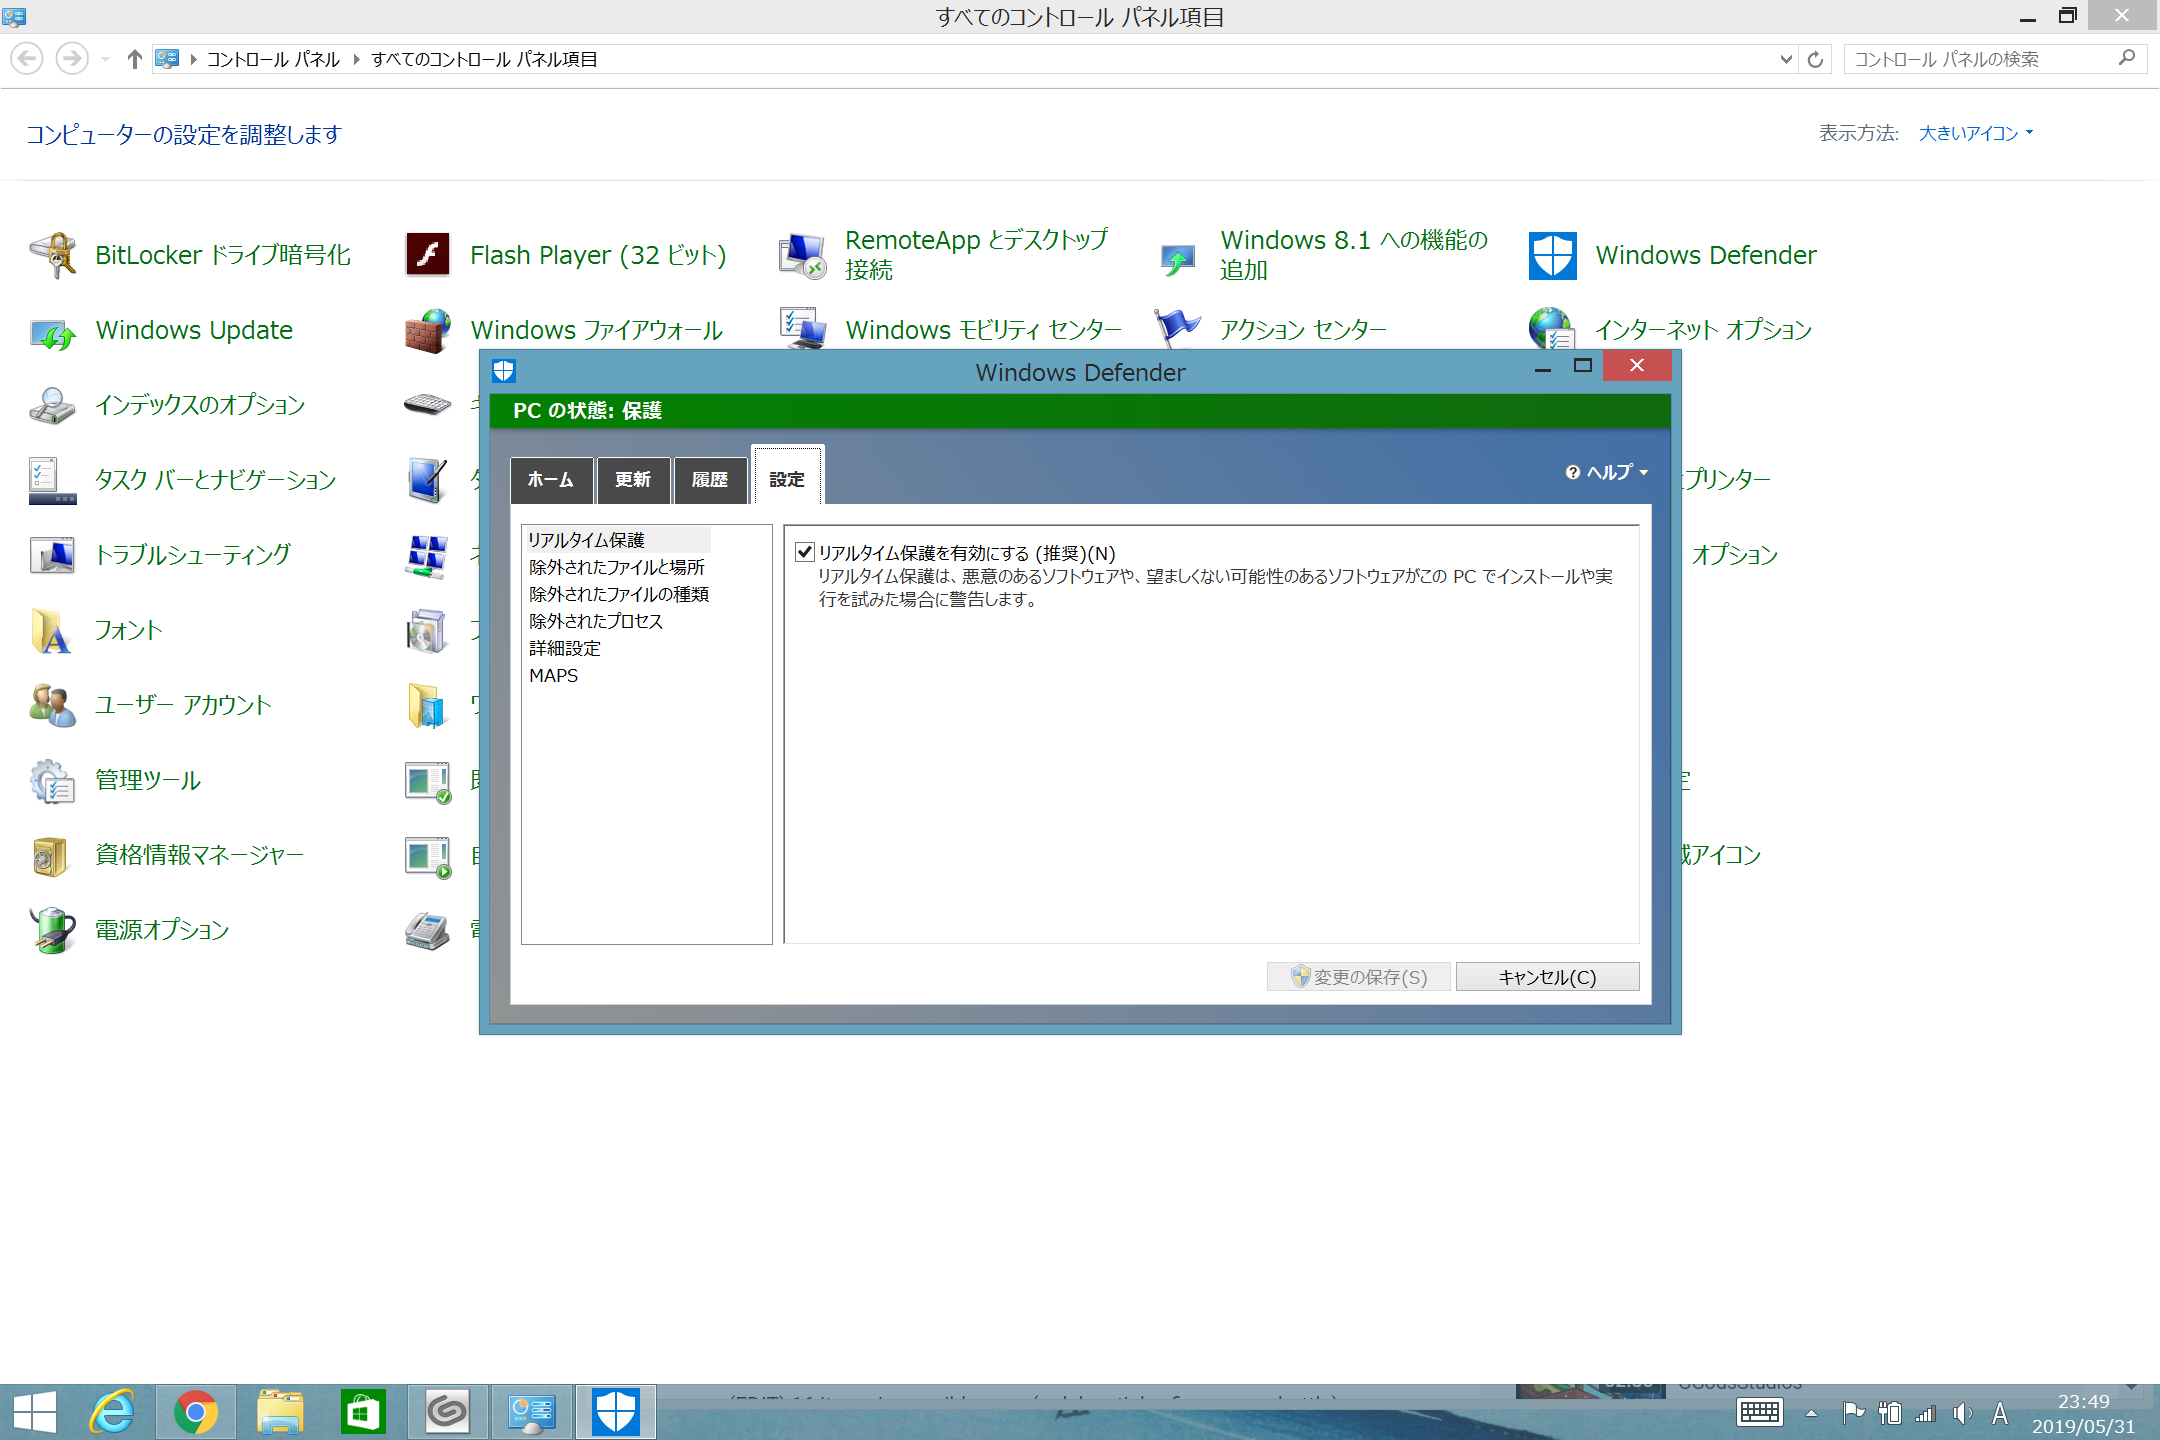Click the refresh button in address bar
This screenshot has height=1440, width=2160.
[x=1815, y=59]
